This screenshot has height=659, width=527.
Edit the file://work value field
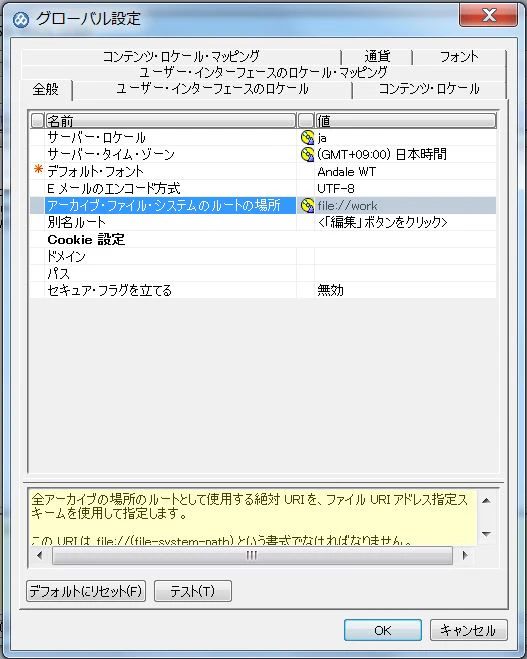click(406, 205)
